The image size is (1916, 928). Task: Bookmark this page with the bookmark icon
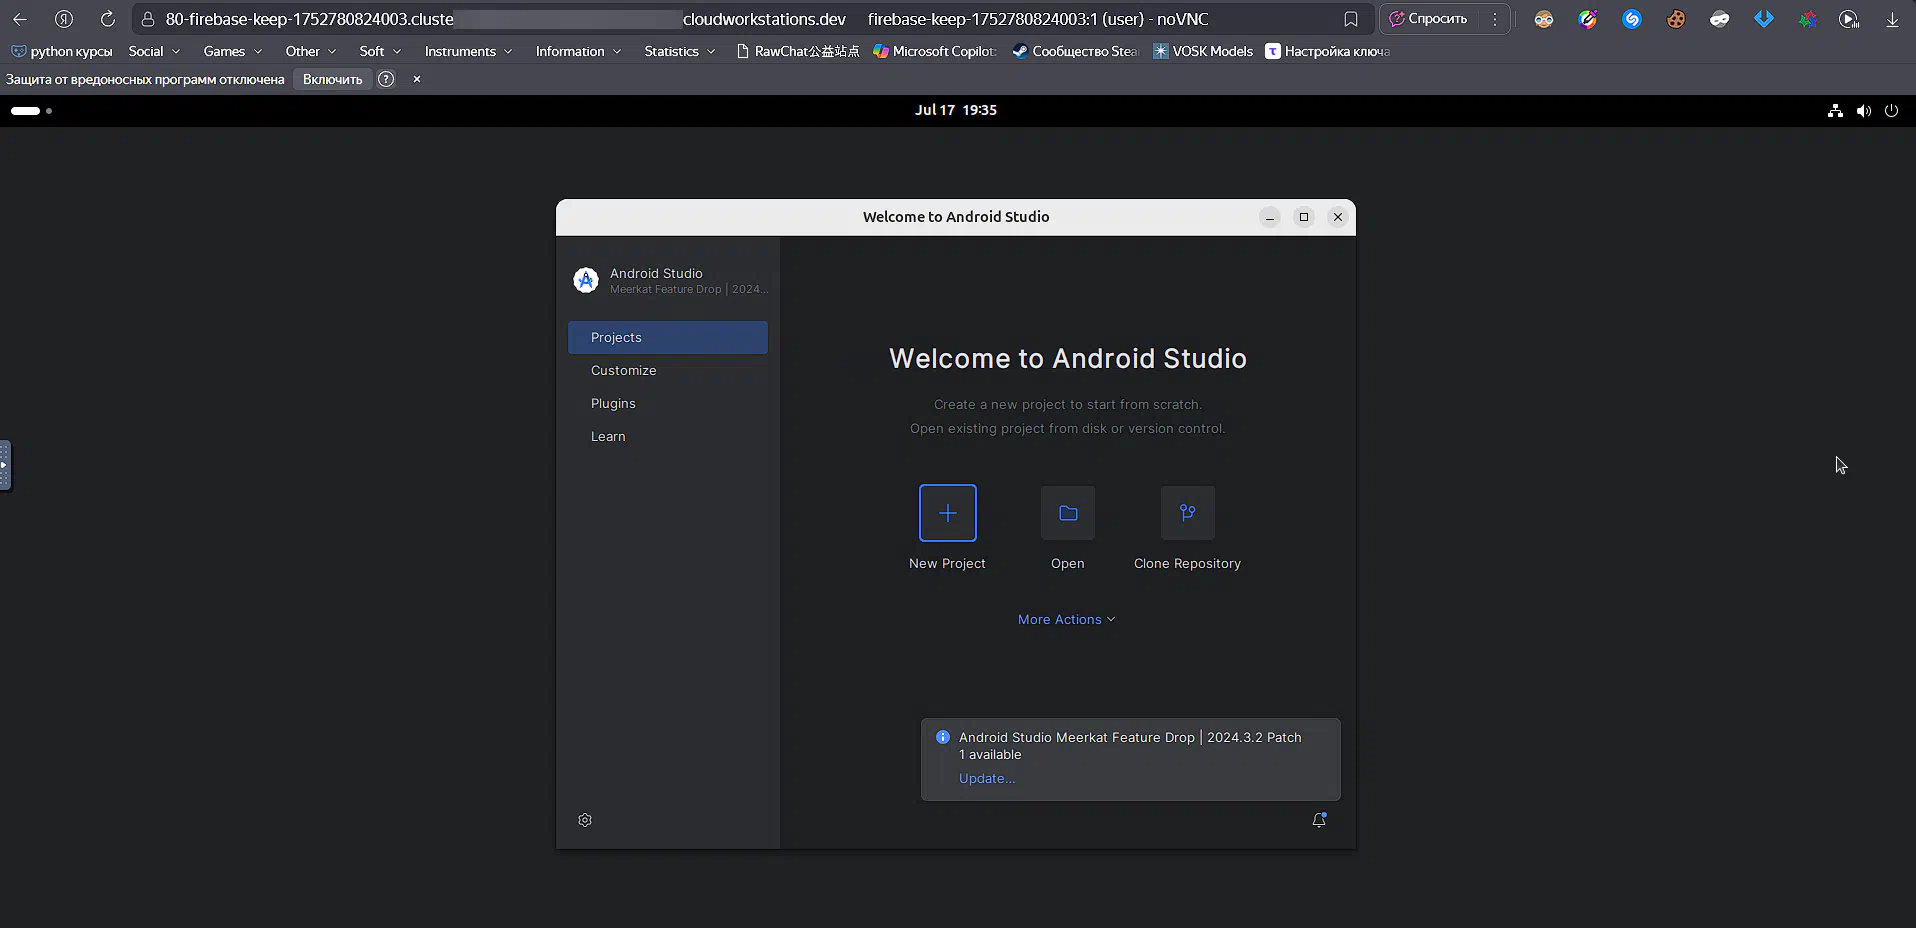coord(1351,19)
